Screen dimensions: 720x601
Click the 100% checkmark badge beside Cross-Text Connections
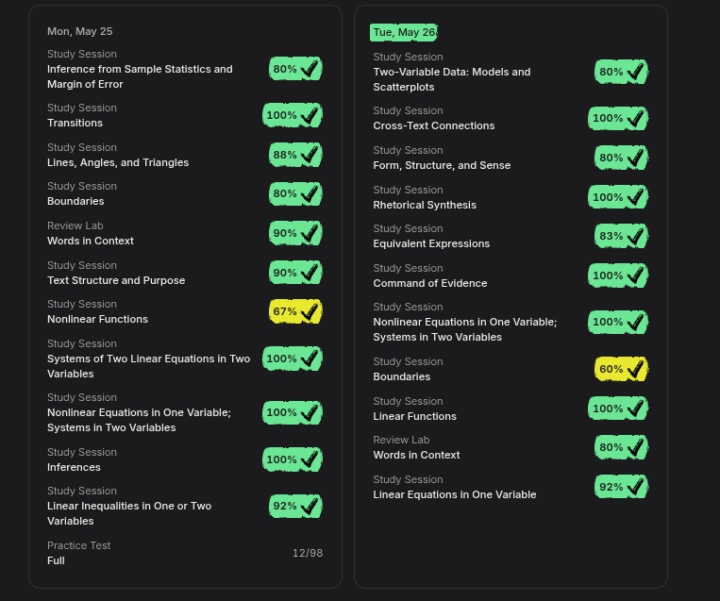(618, 118)
